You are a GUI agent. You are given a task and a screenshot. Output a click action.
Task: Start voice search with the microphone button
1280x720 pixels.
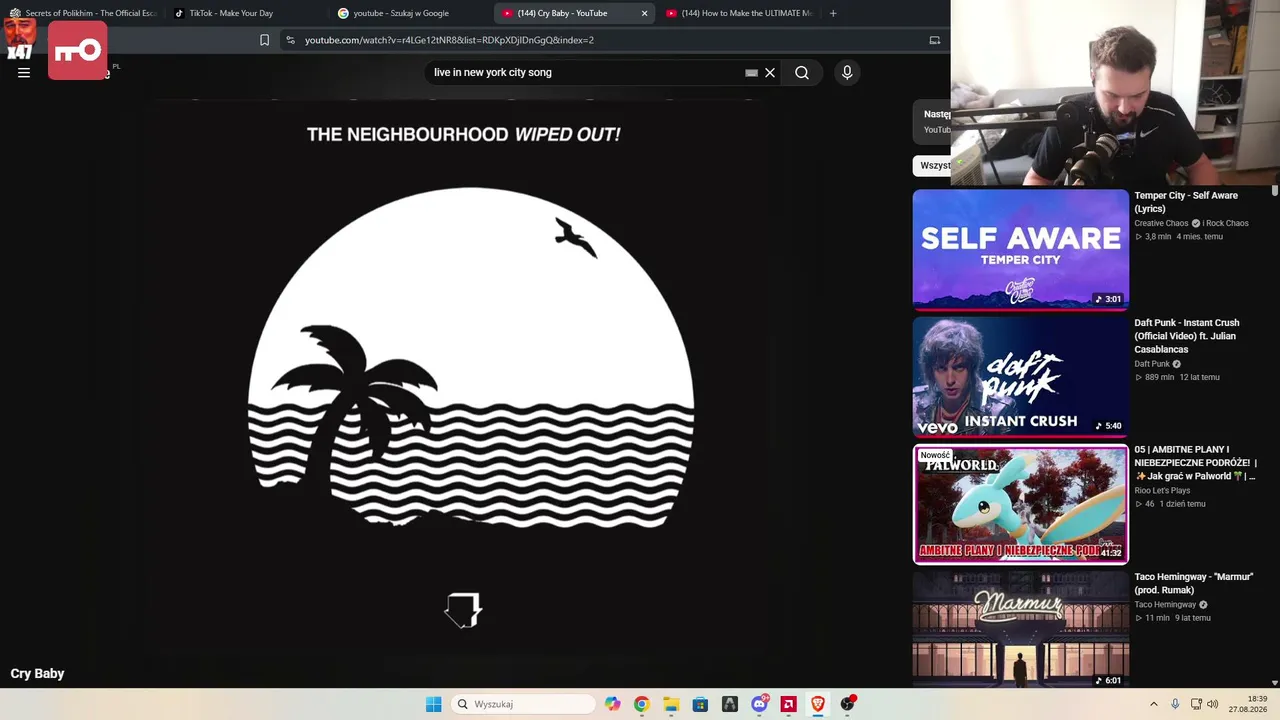click(x=847, y=72)
